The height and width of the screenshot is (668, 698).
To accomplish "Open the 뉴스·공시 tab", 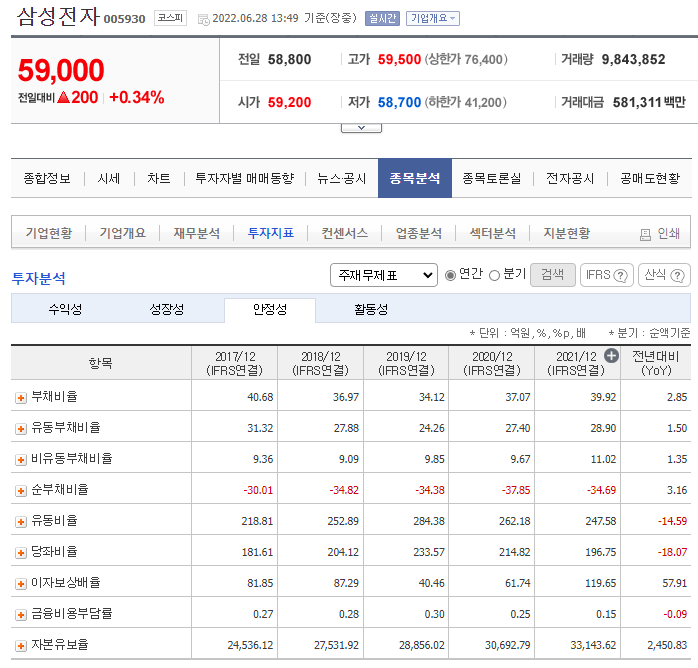I will click(x=341, y=178).
